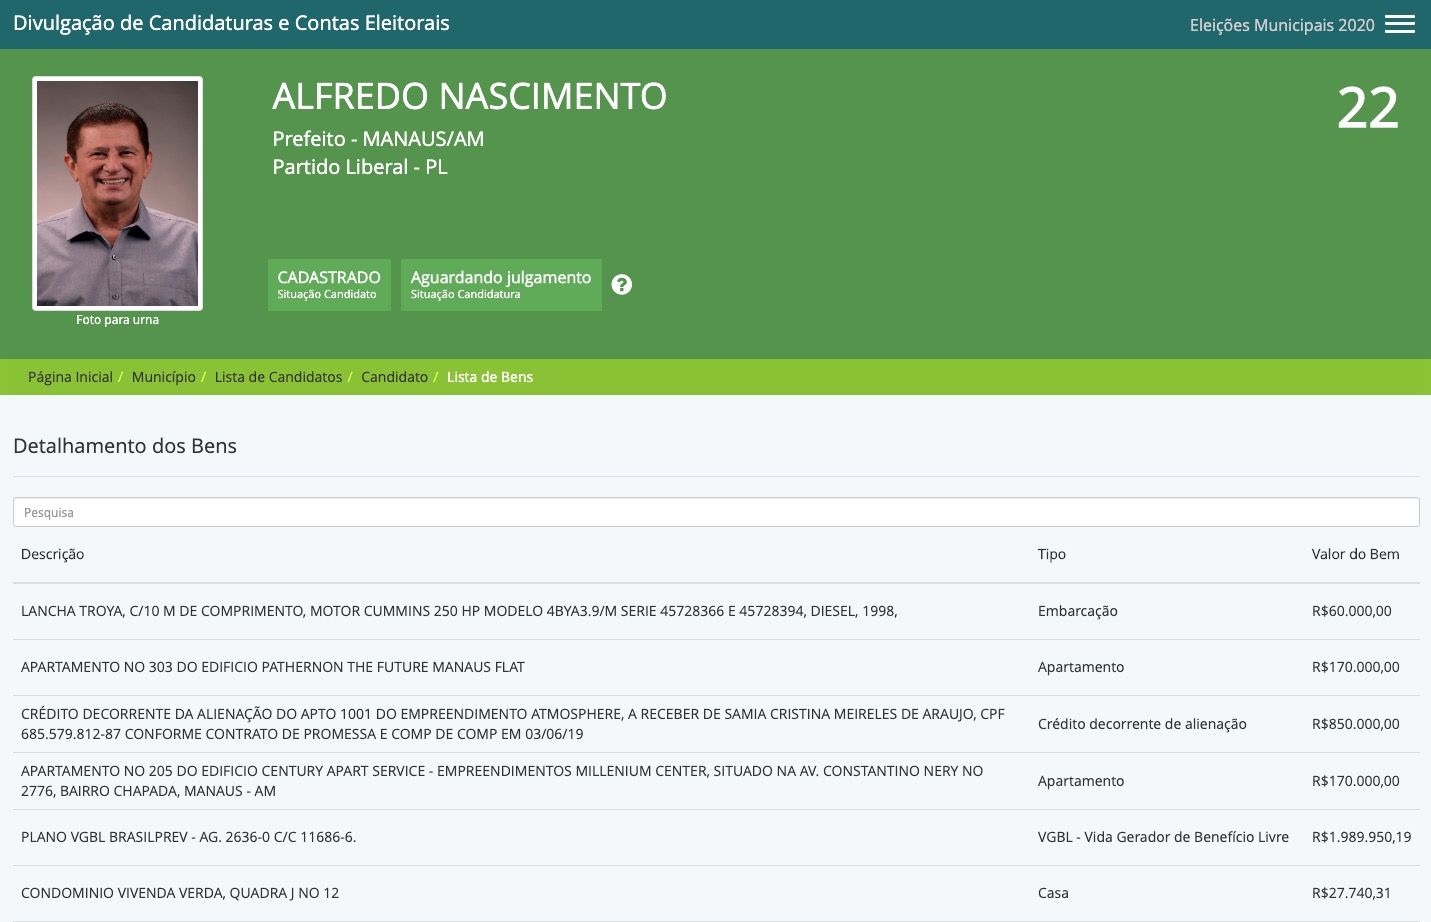Click the Pesquisa search field
Screen dimensions: 1431x922
[716, 511]
